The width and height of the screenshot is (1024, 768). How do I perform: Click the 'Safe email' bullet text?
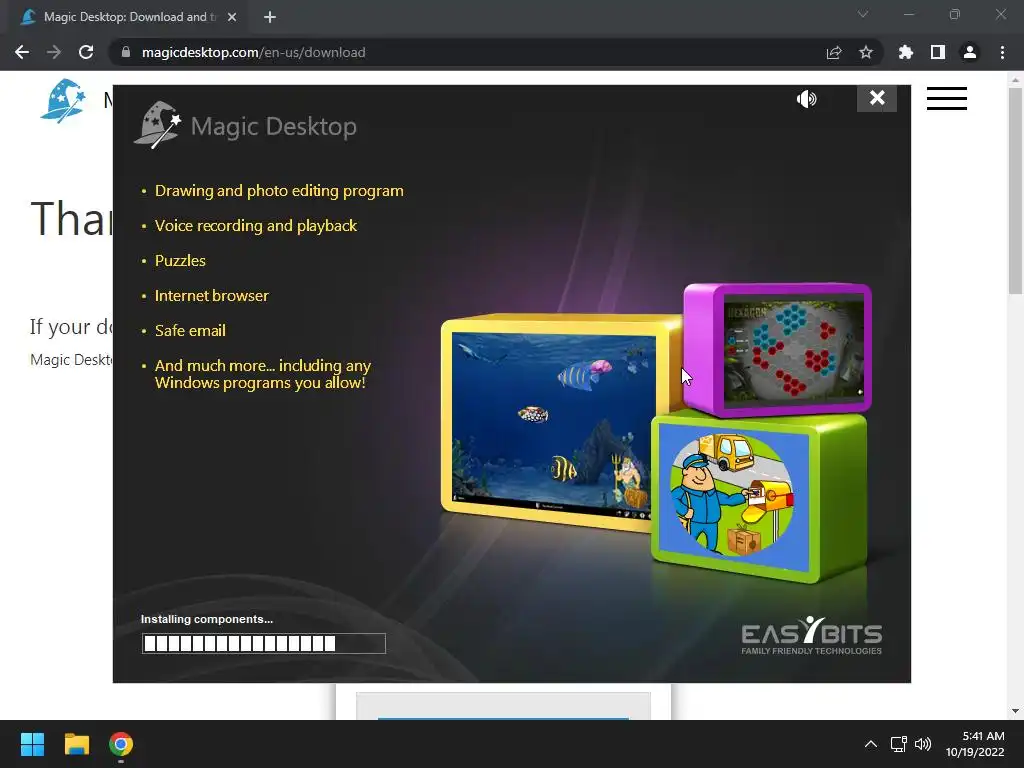189,330
